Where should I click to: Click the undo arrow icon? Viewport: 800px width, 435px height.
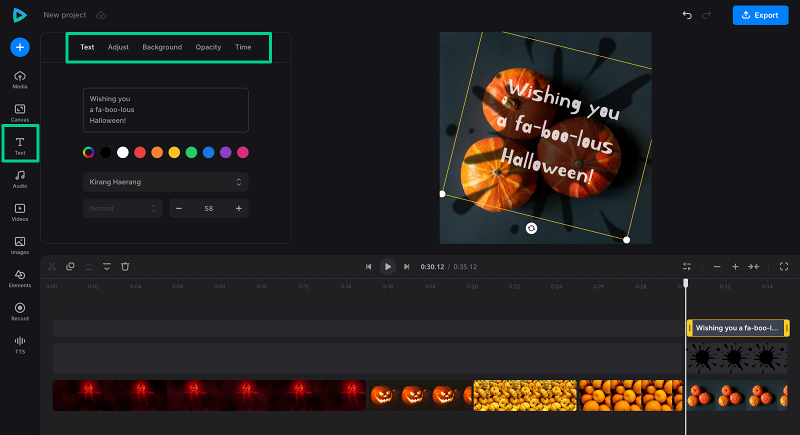pyautogui.click(x=686, y=15)
